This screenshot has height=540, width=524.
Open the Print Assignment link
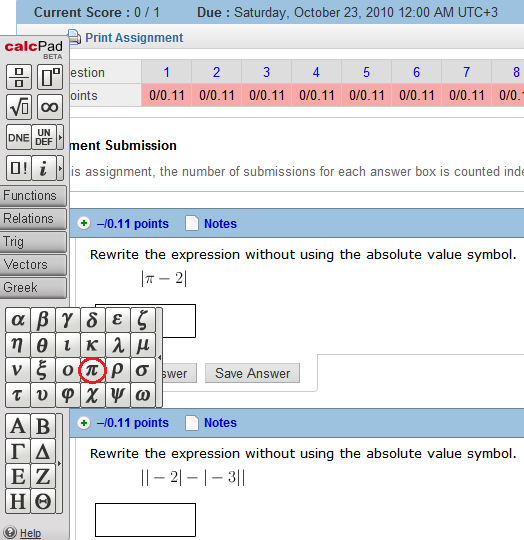pyautogui.click(x=134, y=38)
